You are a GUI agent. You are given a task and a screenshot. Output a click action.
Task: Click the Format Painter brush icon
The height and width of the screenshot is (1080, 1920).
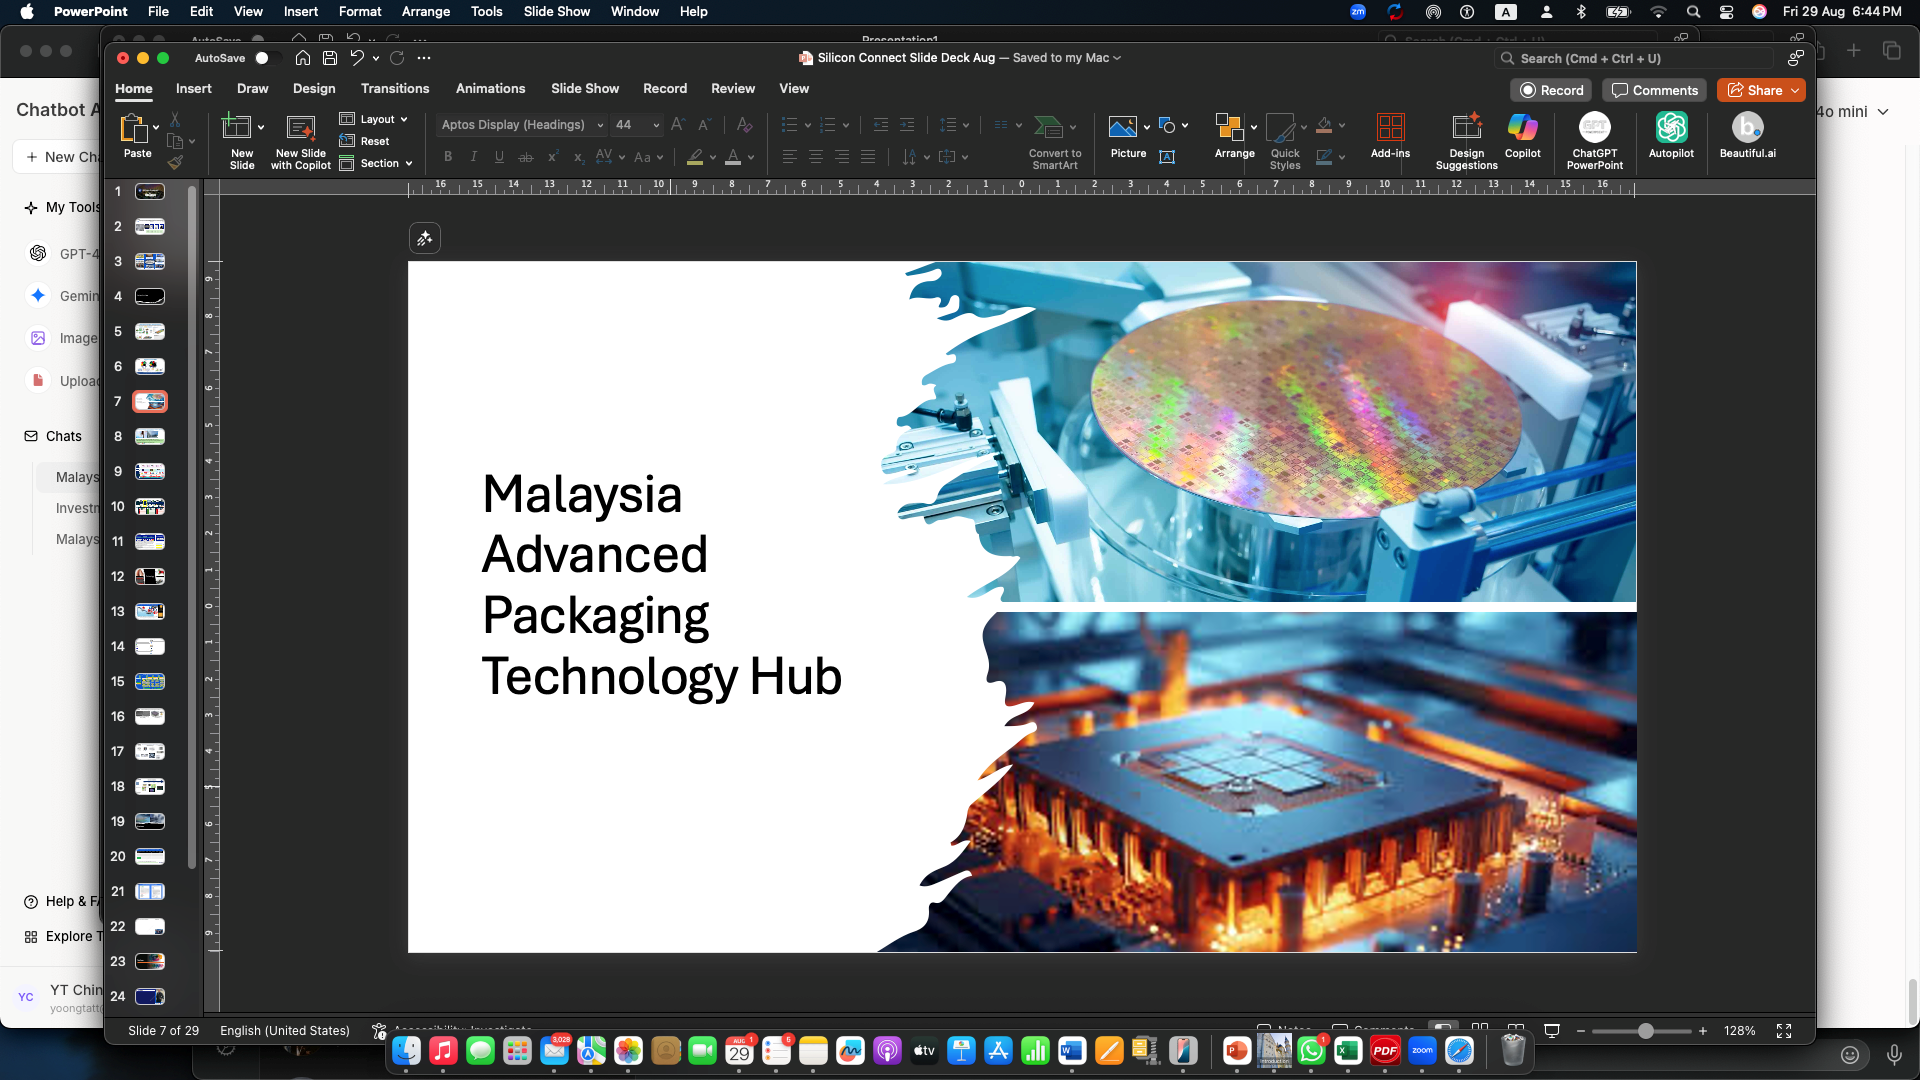(175, 162)
